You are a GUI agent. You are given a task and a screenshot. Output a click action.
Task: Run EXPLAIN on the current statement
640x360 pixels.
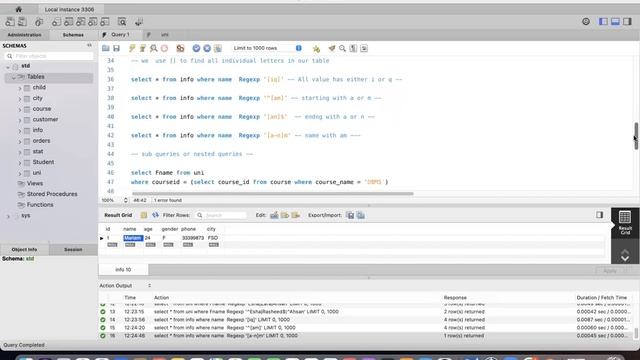click(153, 48)
